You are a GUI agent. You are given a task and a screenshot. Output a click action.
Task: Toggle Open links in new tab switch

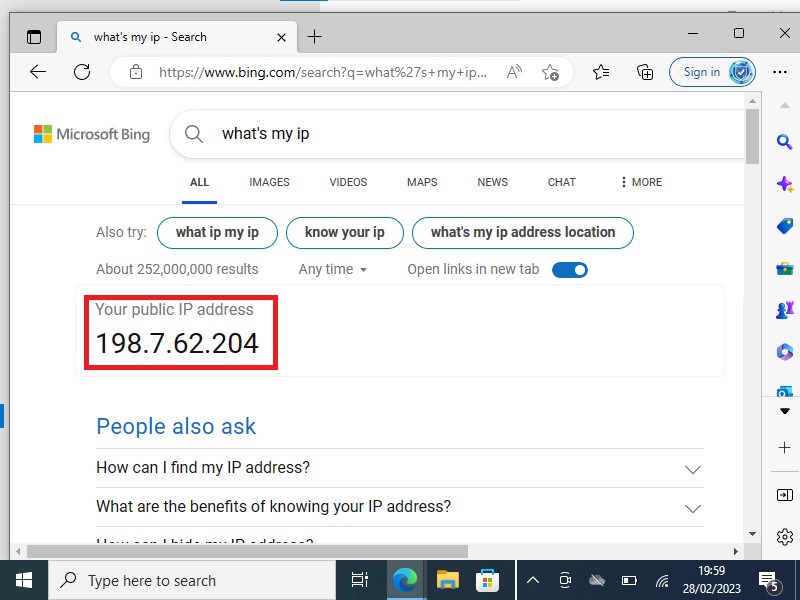(569, 270)
